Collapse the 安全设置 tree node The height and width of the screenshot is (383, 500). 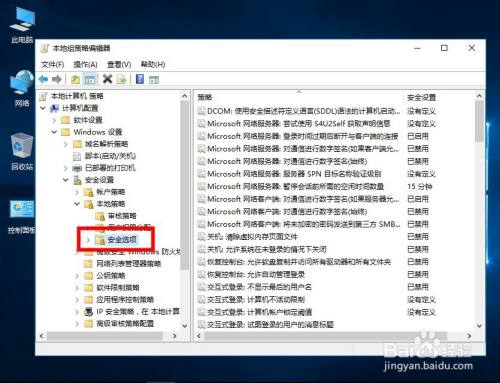(66, 180)
